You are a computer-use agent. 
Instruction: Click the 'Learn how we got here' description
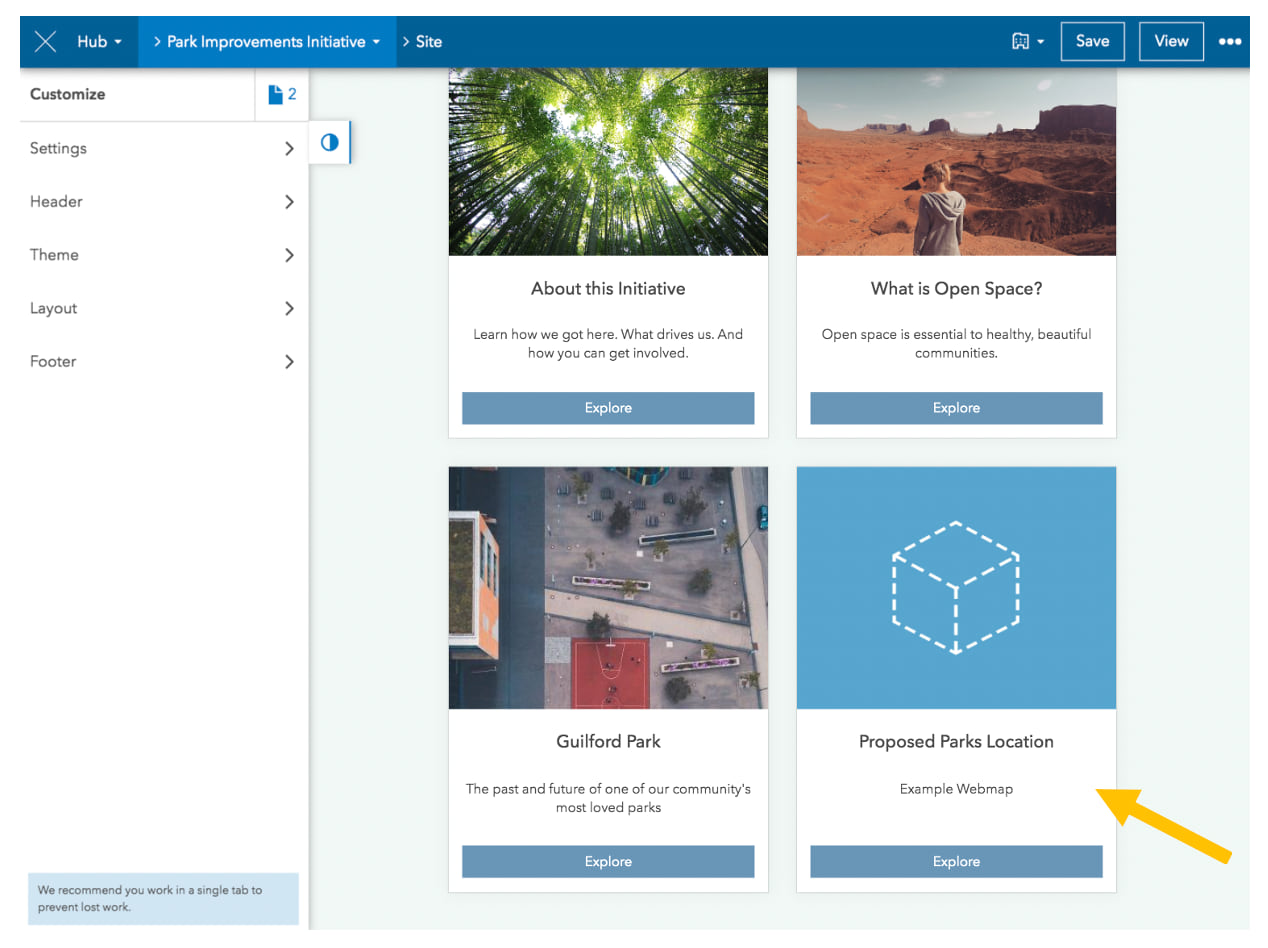coord(608,344)
